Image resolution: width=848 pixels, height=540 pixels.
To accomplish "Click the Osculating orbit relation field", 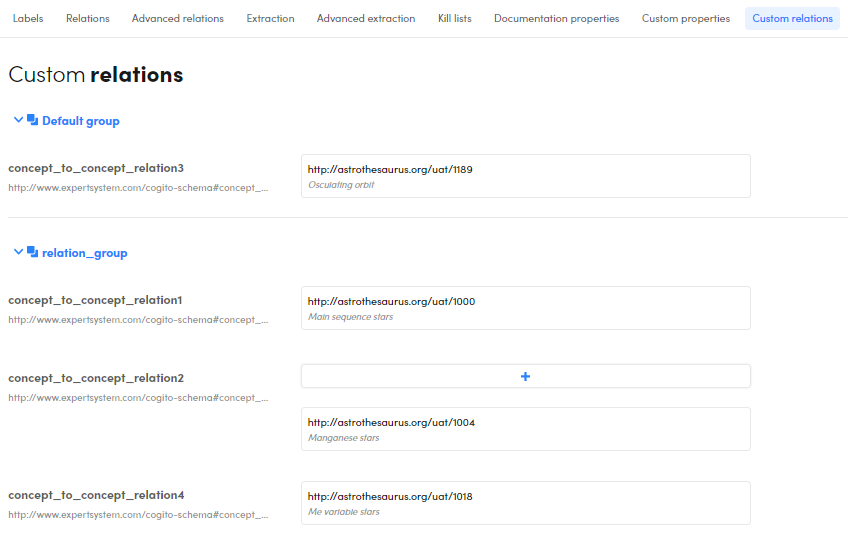I will pos(525,176).
